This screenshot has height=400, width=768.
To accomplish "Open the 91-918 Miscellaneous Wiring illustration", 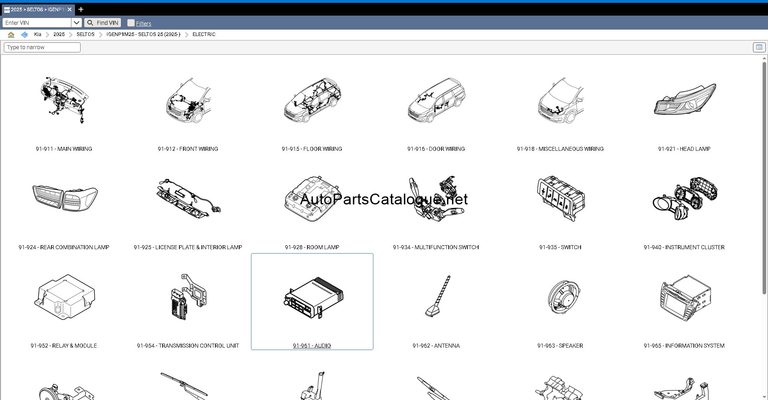I will (560, 100).
